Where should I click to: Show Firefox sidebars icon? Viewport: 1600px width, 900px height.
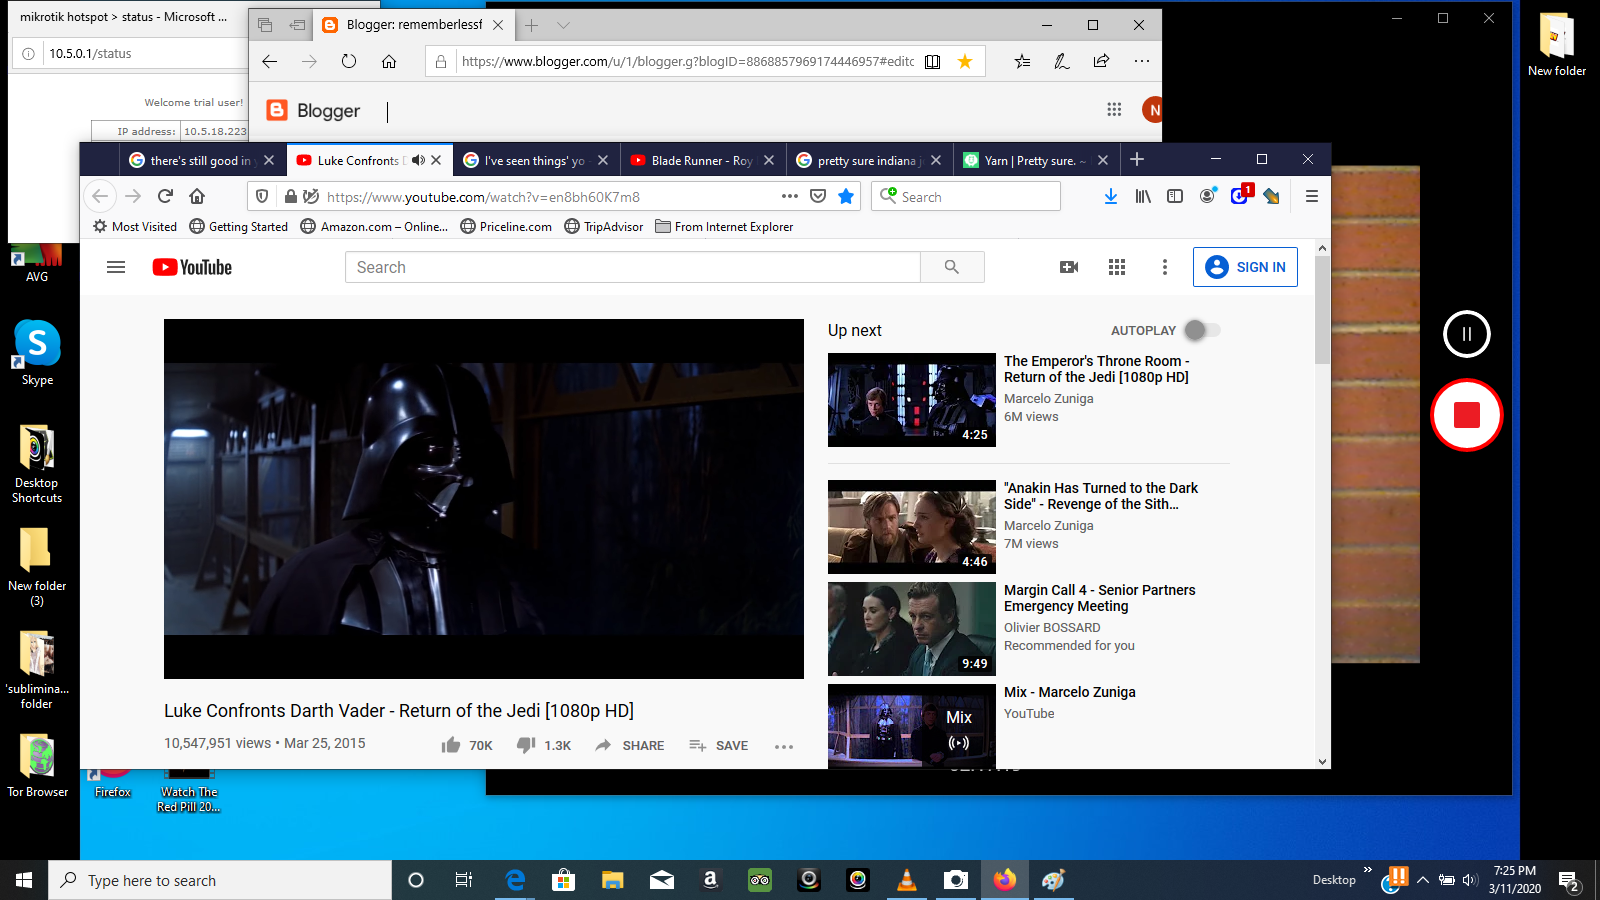pyautogui.click(x=1175, y=196)
